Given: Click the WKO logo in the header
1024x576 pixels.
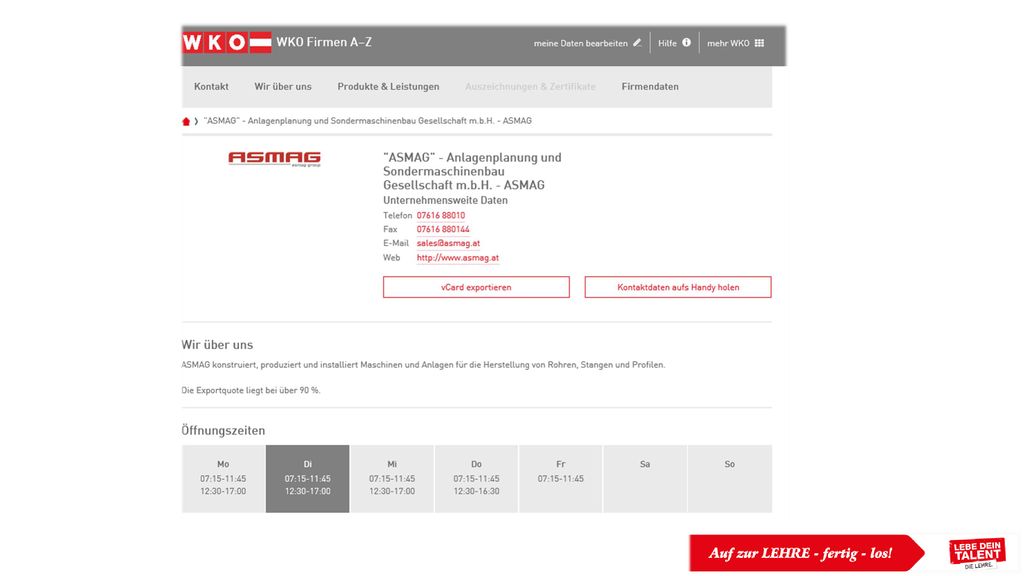Looking at the screenshot, I should pos(227,42).
